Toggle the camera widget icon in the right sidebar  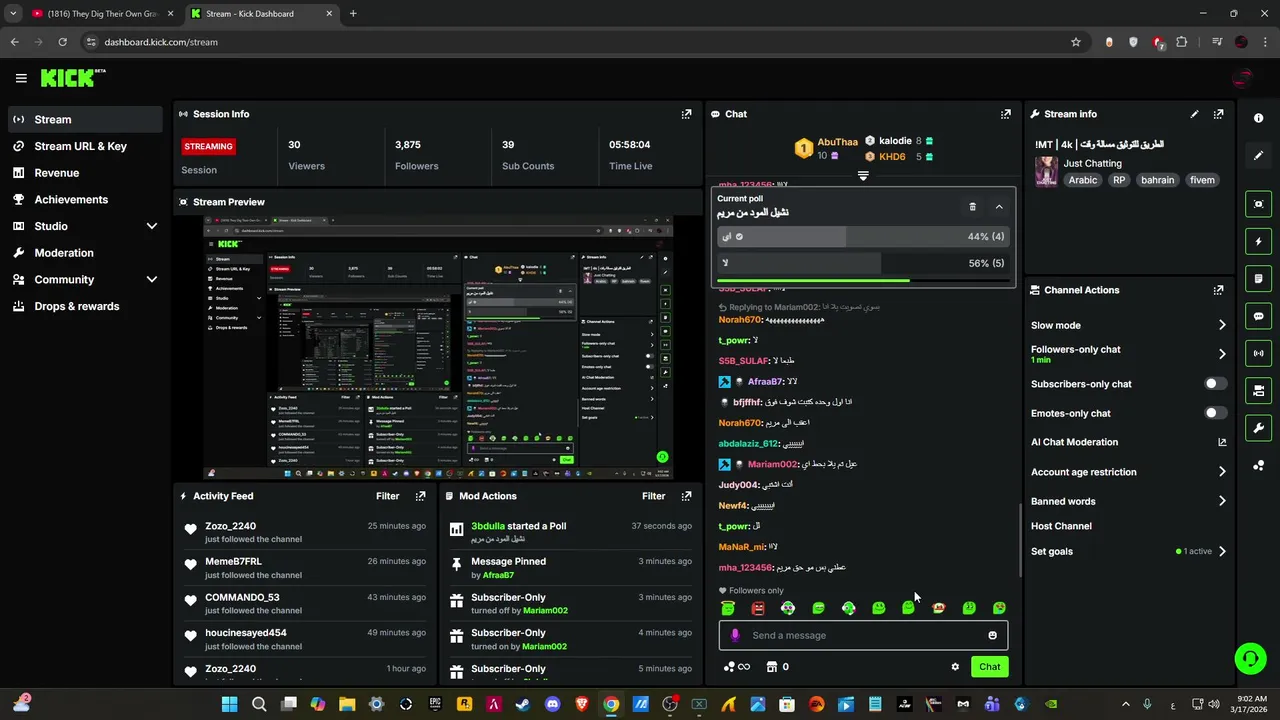tap(1258, 390)
